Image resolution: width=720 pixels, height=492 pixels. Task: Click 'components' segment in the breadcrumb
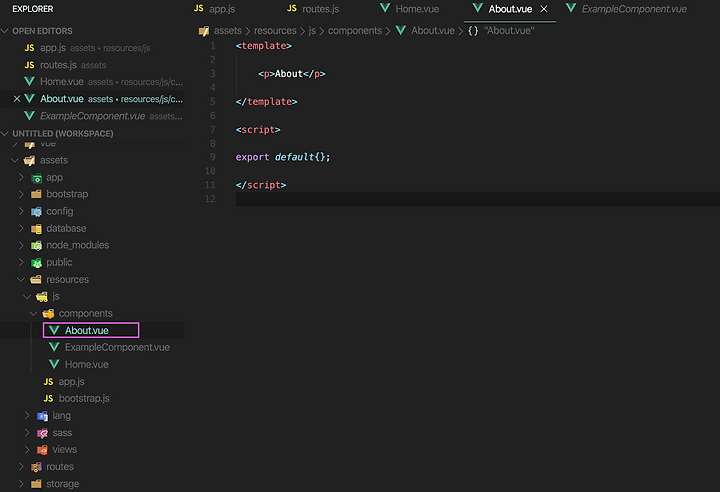[x=355, y=31]
